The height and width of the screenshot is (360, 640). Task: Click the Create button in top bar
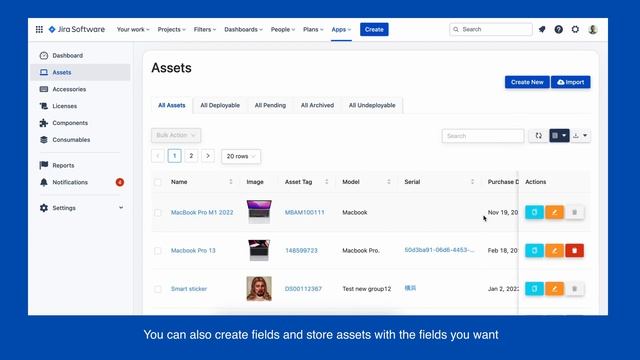point(374,29)
